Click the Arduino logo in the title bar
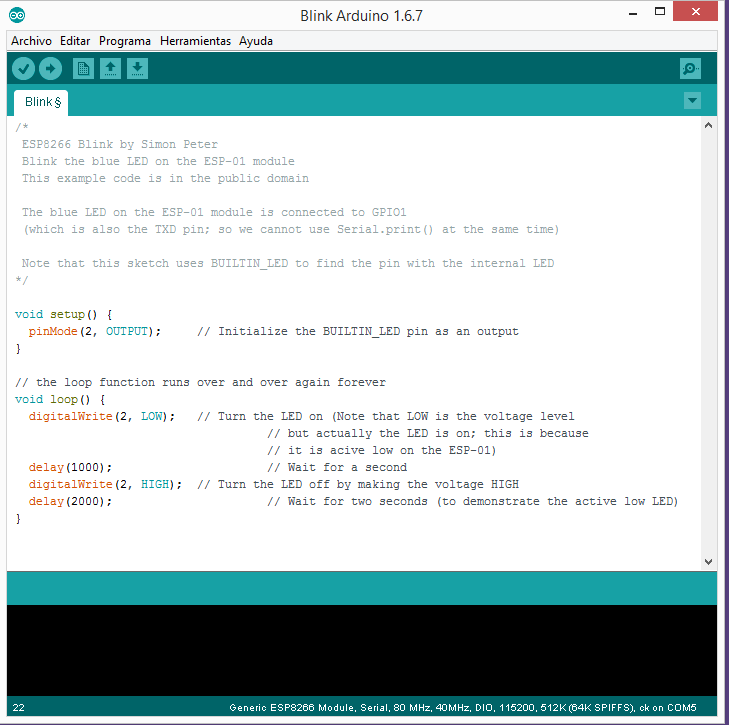This screenshot has height=725, width=729. click(17, 15)
